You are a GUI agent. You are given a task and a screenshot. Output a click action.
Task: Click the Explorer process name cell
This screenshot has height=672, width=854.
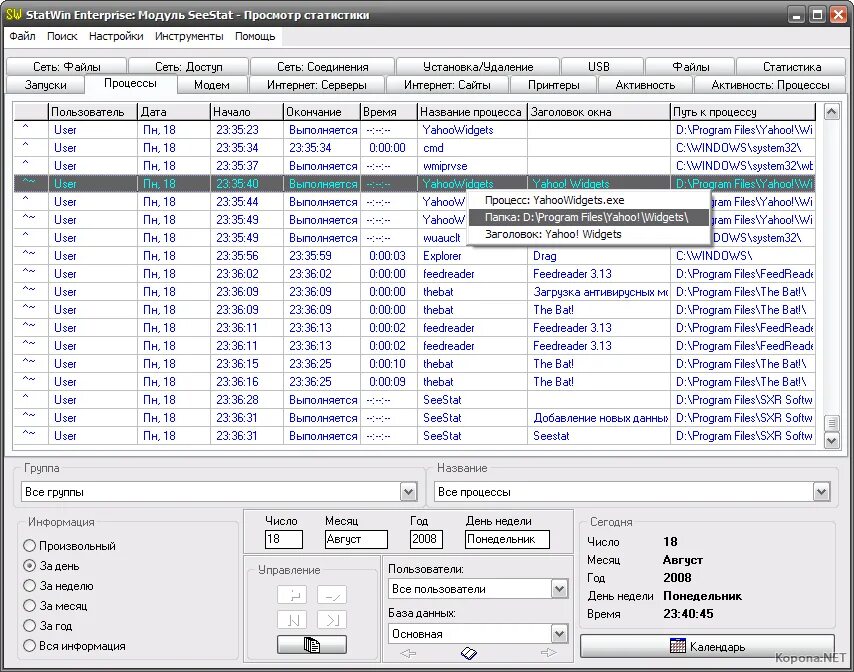(x=472, y=255)
